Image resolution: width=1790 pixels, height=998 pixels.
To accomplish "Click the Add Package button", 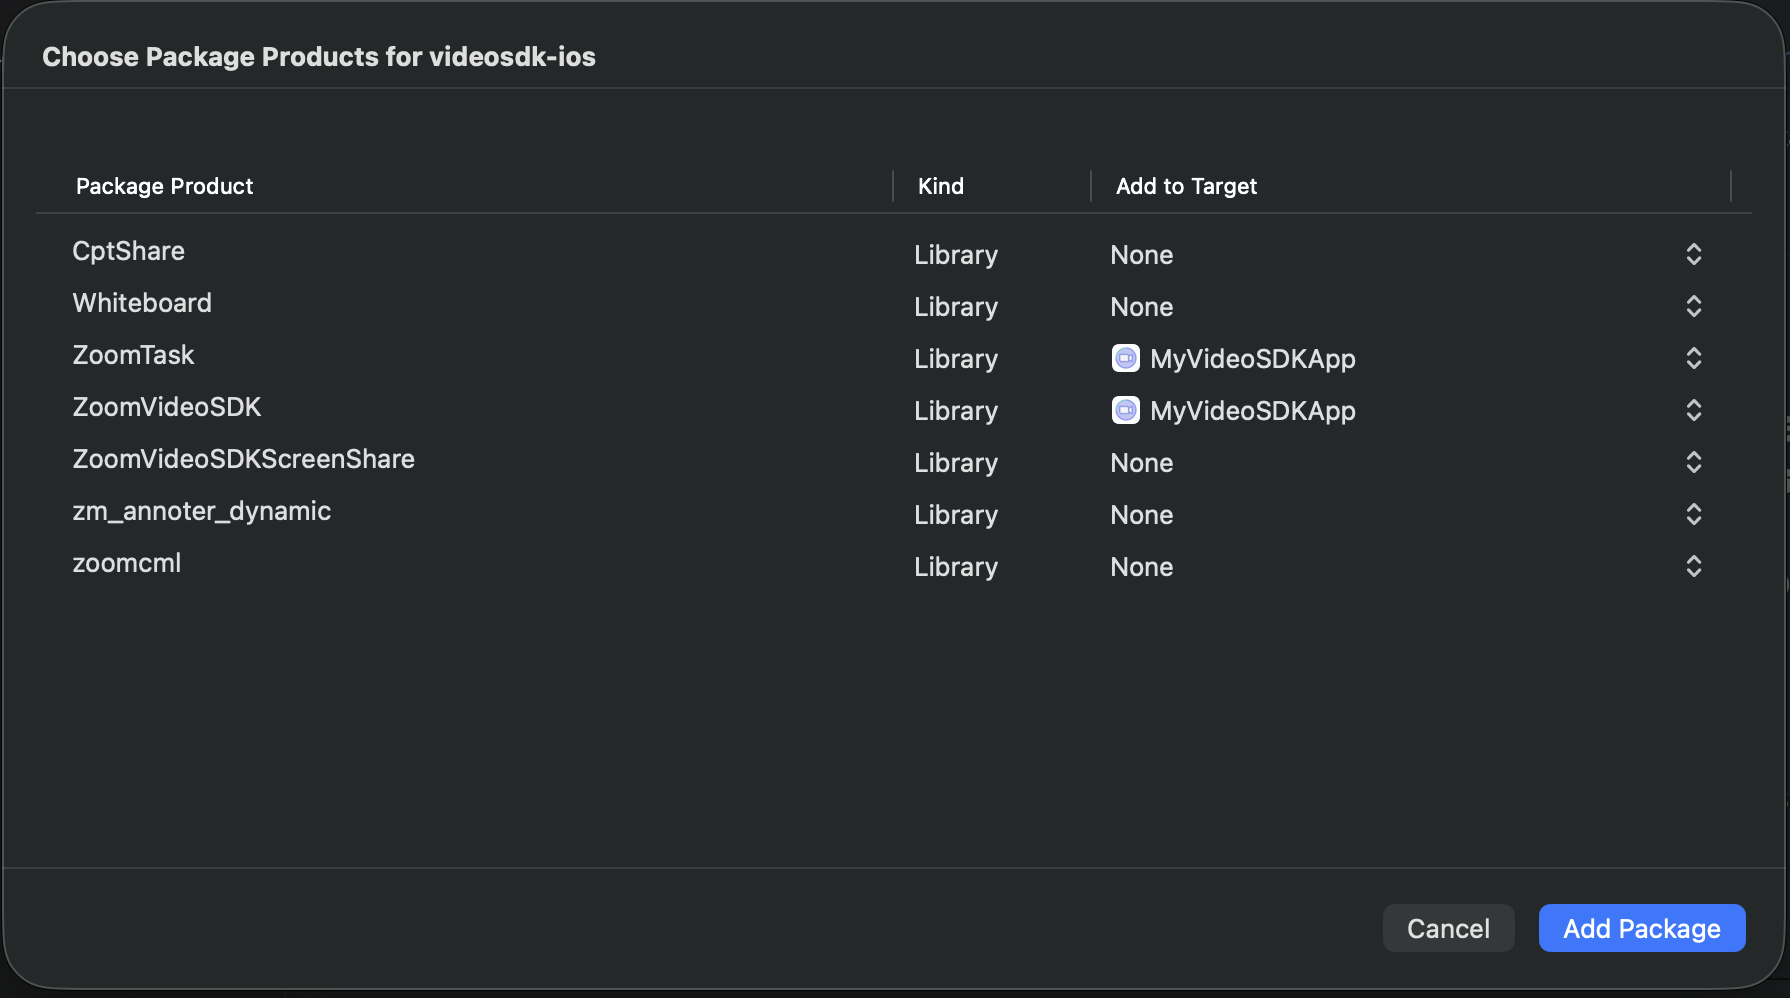I will pos(1642,928).
